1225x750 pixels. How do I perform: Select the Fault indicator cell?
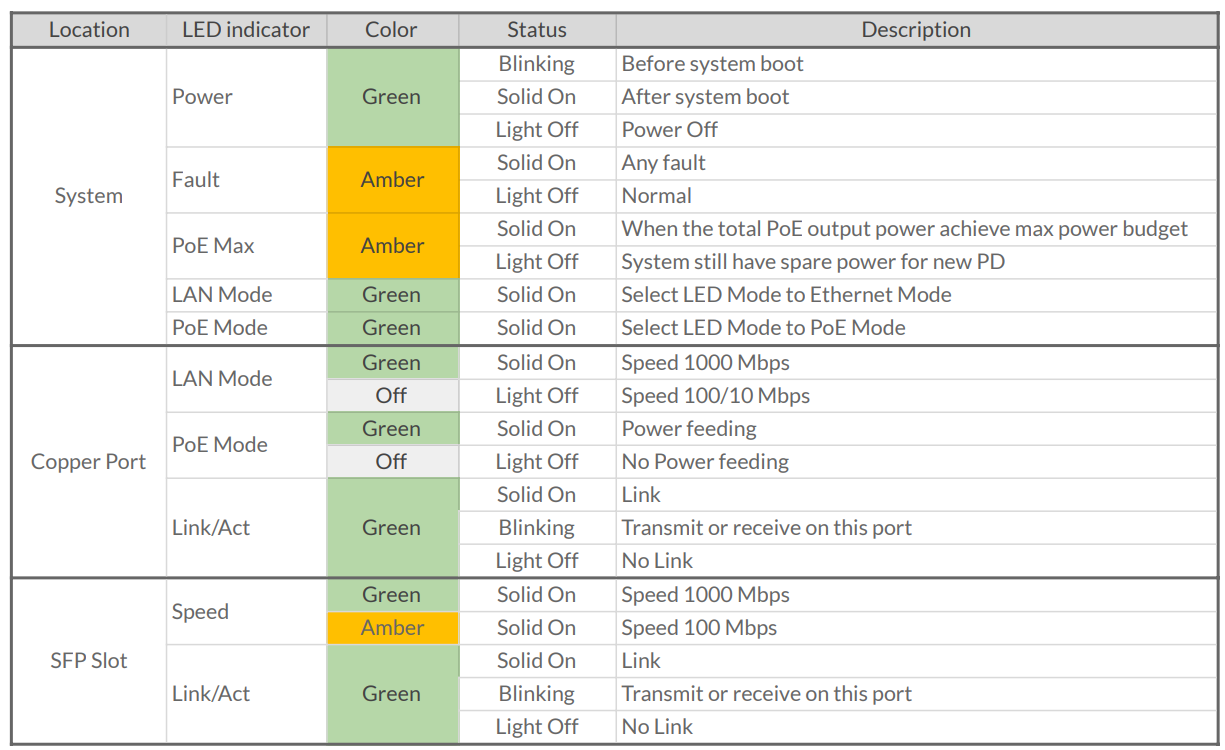[x=196, y=180]
